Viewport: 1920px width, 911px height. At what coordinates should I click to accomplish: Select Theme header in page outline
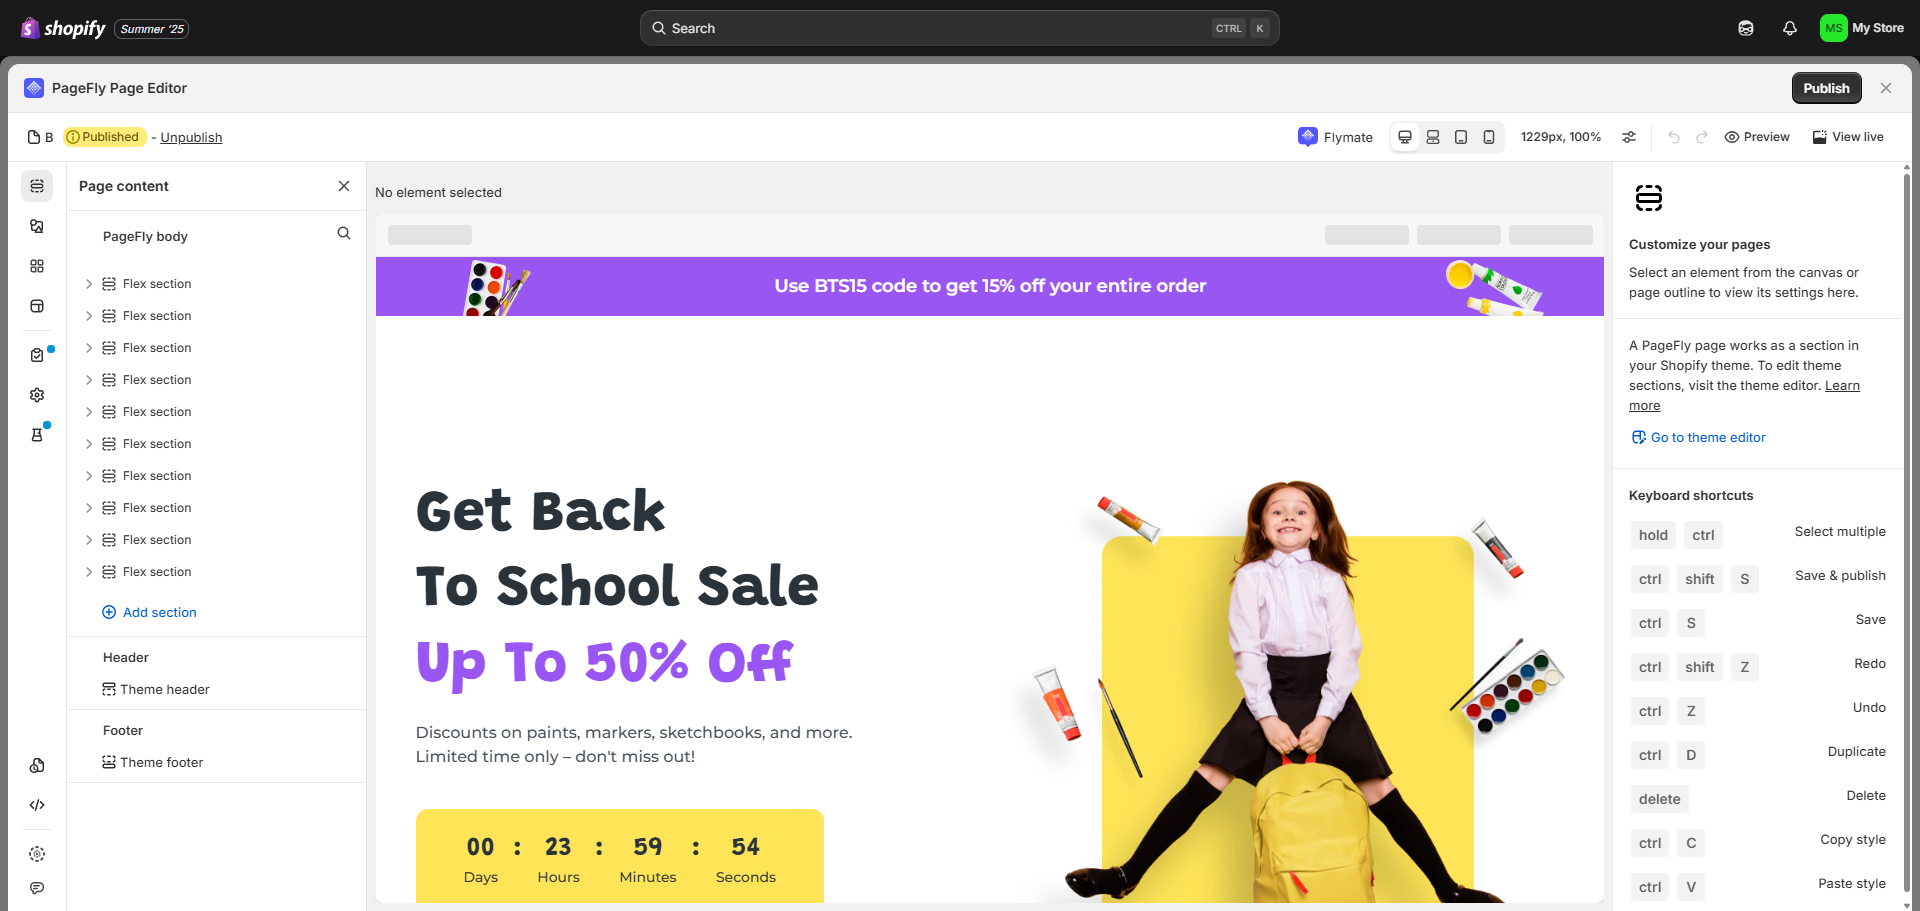pyautogui.click(x=156, y=690)
